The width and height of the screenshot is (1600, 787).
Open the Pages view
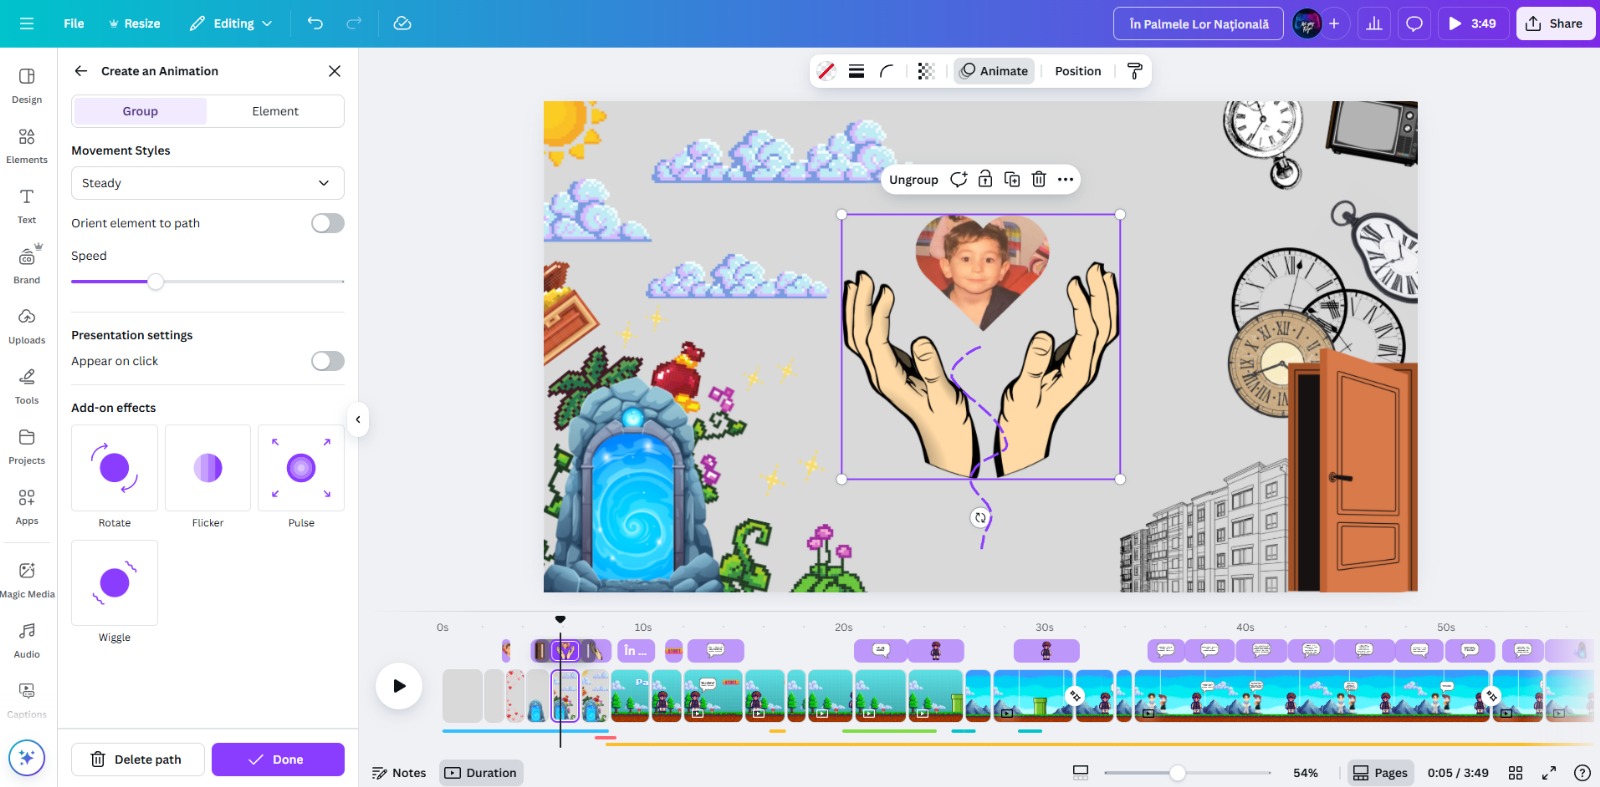(x=1380, y=772)
